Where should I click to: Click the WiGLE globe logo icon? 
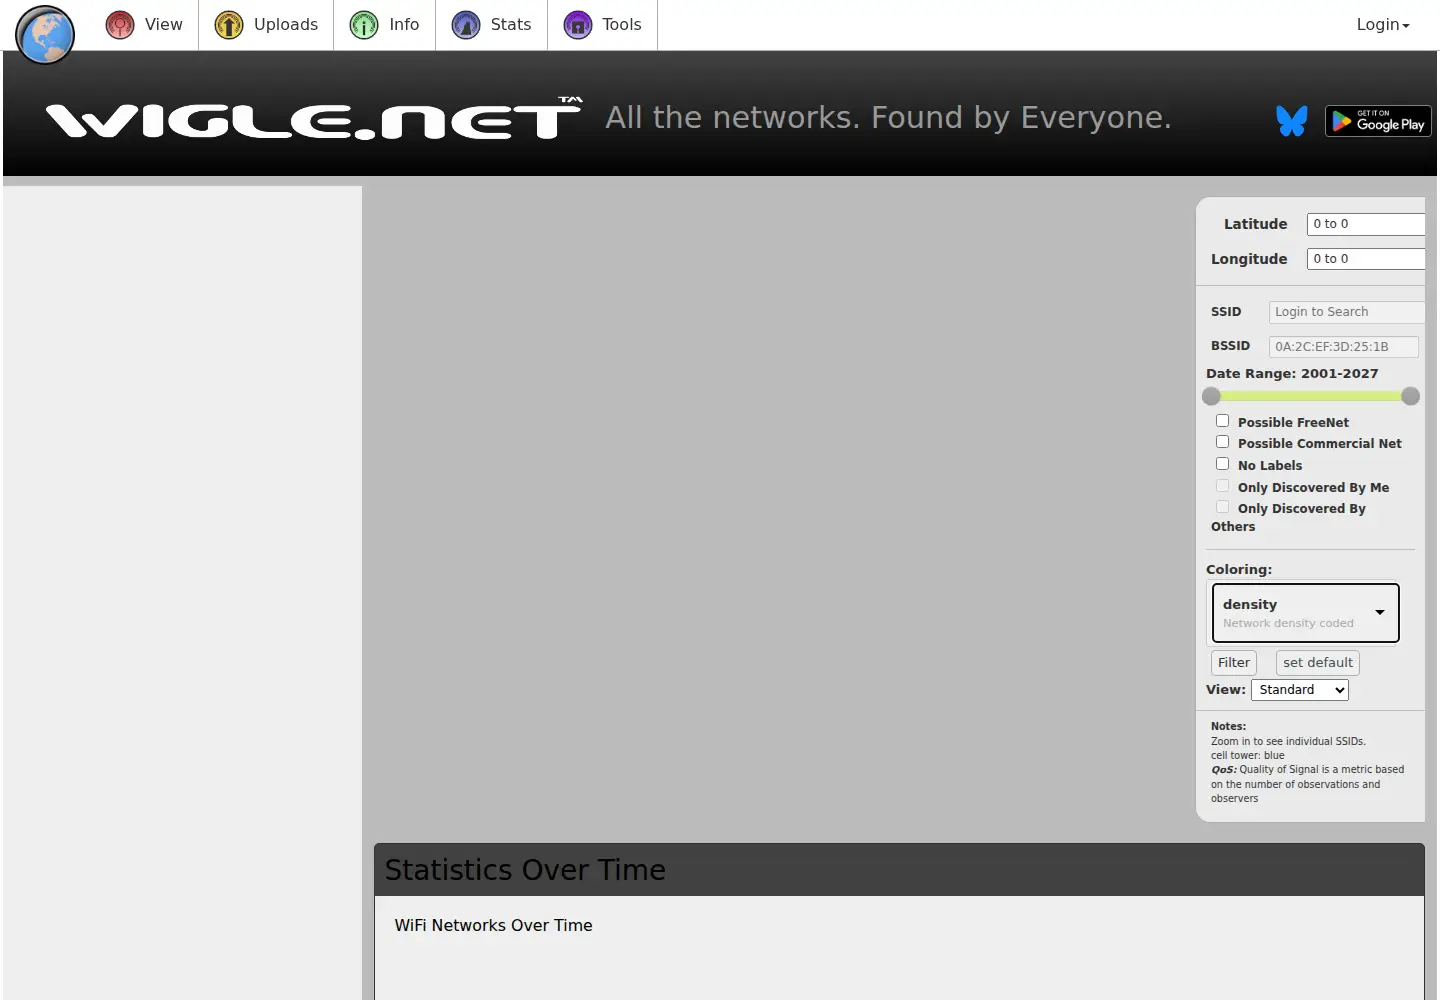[x=45, y=35]
